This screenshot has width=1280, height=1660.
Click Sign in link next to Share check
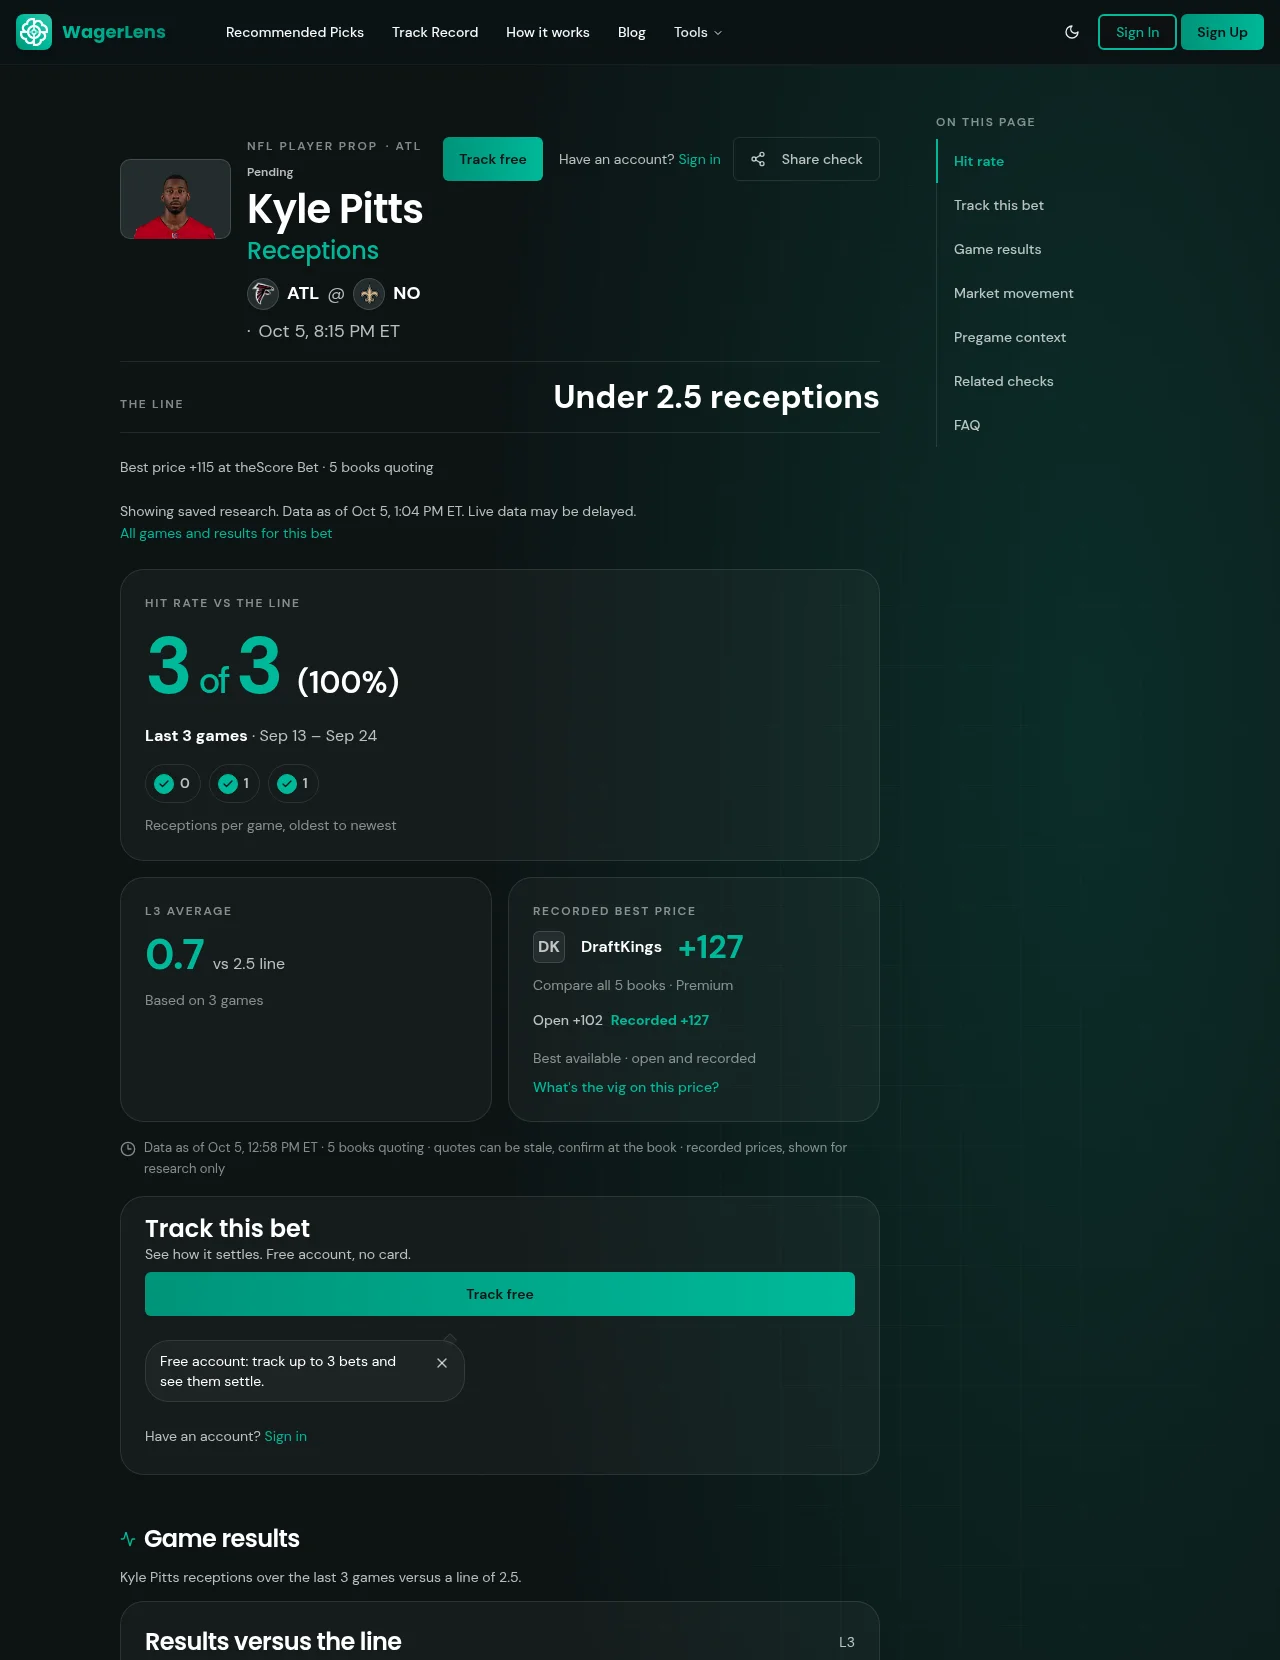click(x=699, y=159)
